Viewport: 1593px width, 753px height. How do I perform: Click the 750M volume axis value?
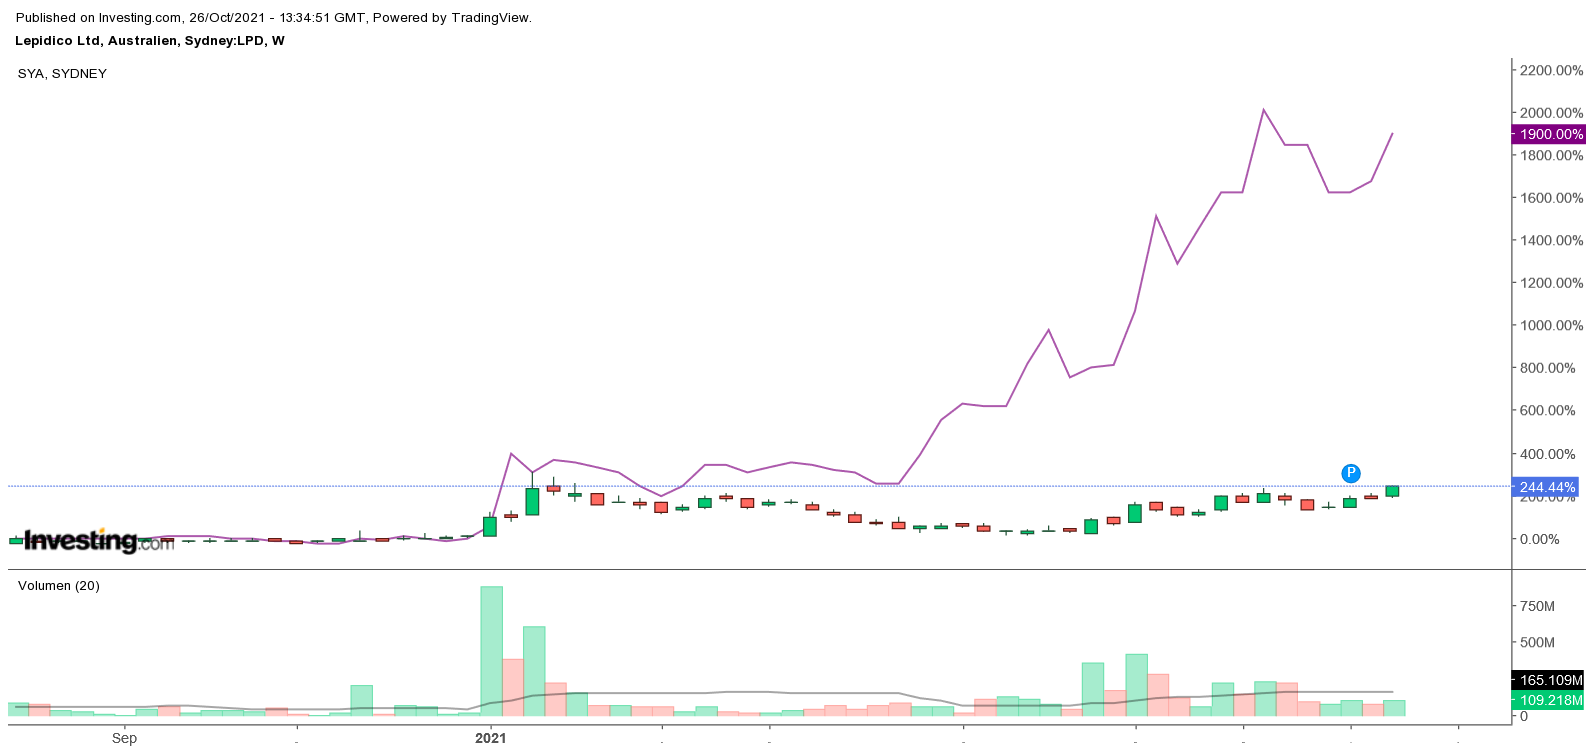pos(1537,606)
